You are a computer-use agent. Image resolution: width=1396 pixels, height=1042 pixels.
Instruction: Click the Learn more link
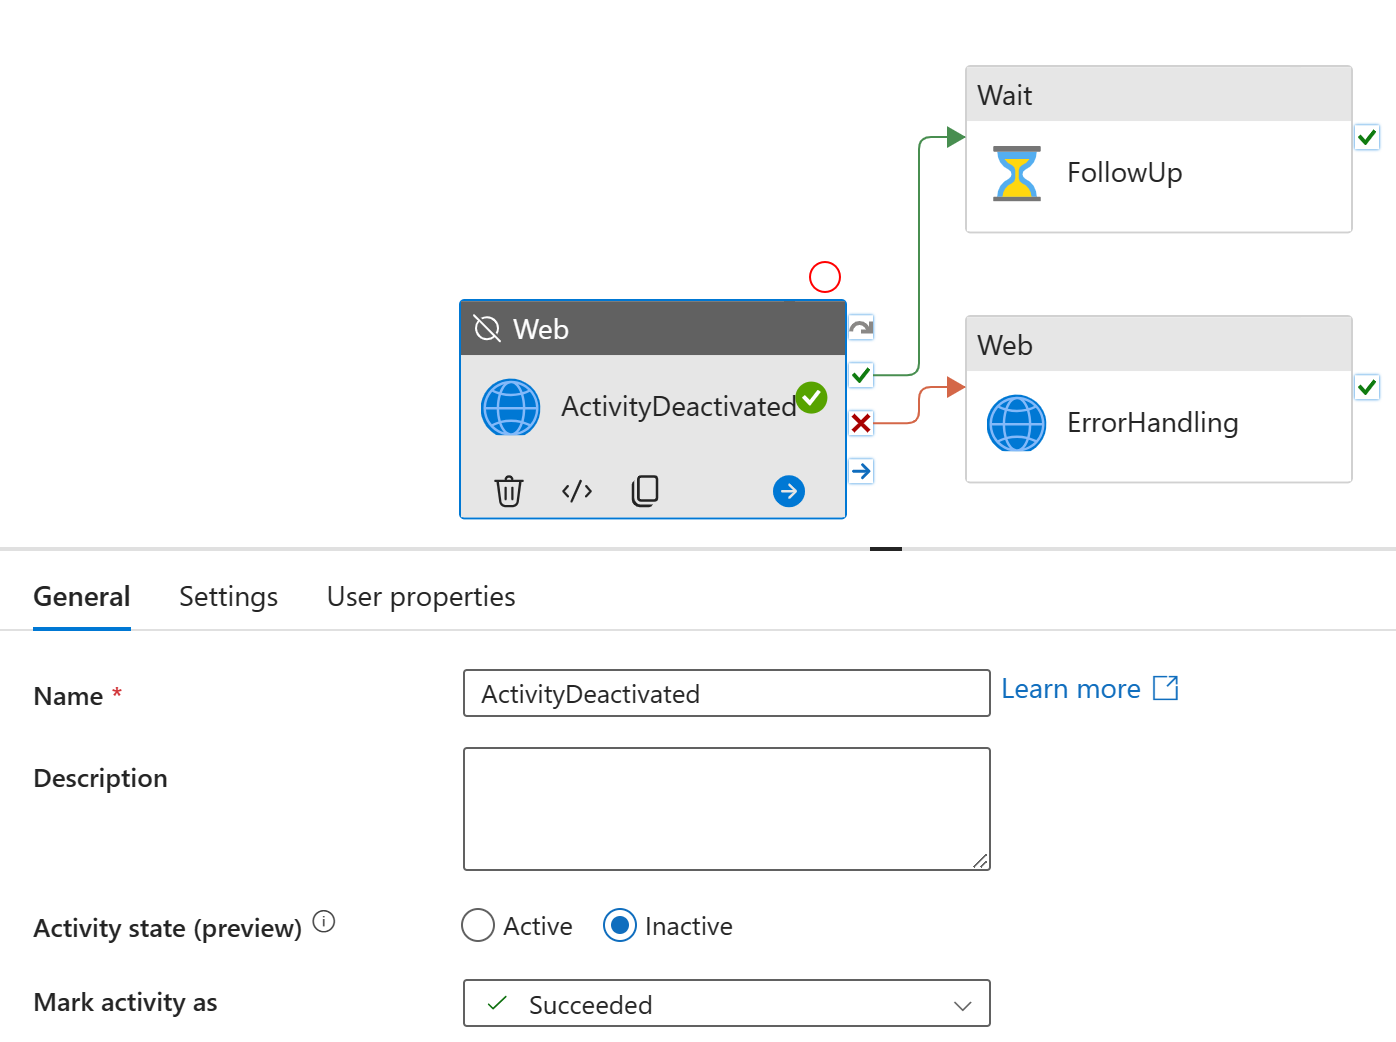tap(1071, 688)
